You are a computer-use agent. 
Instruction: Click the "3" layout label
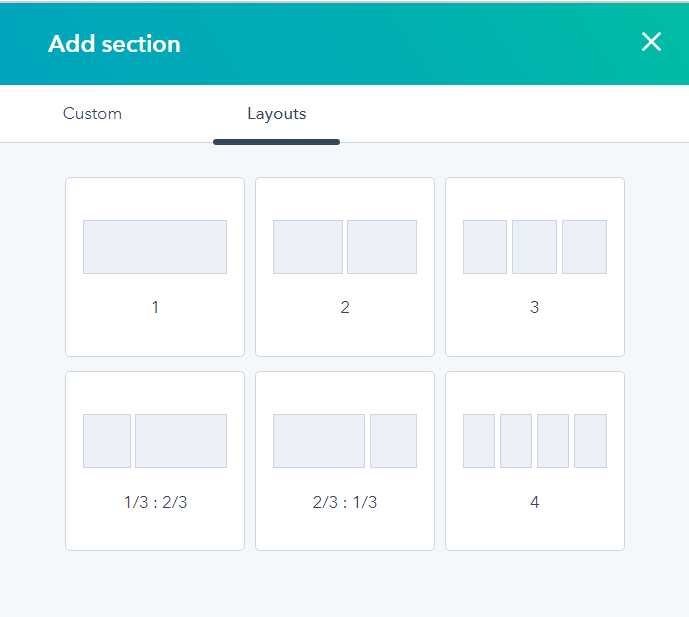pyautogui.click(x=535, y=307)
